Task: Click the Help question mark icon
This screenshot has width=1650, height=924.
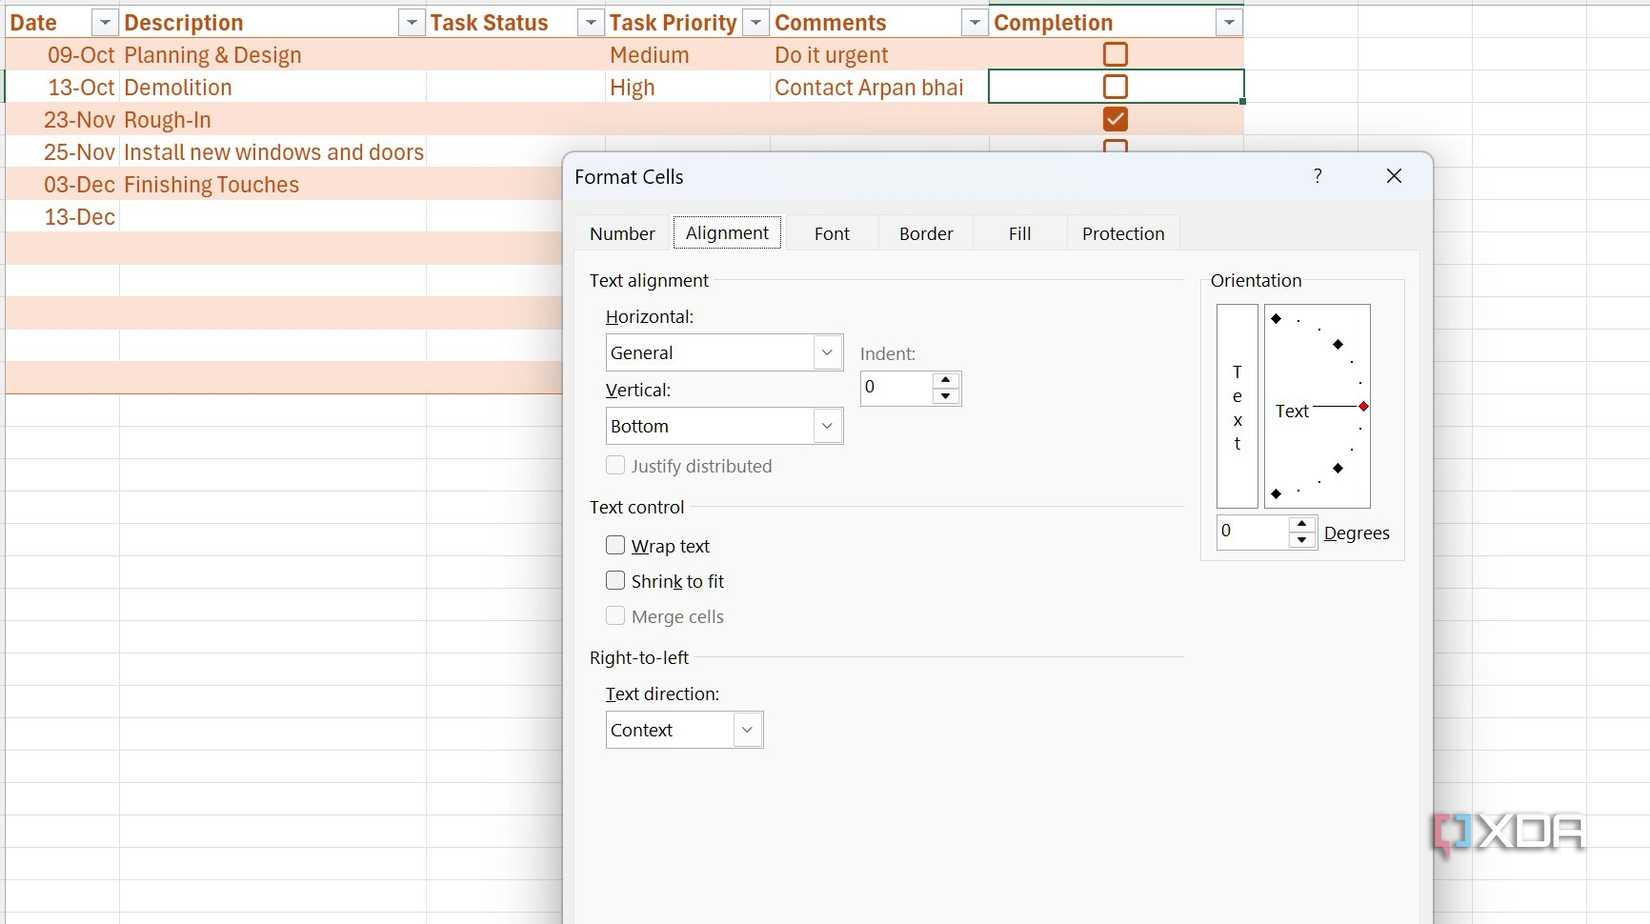Action: click(1317, 176)
